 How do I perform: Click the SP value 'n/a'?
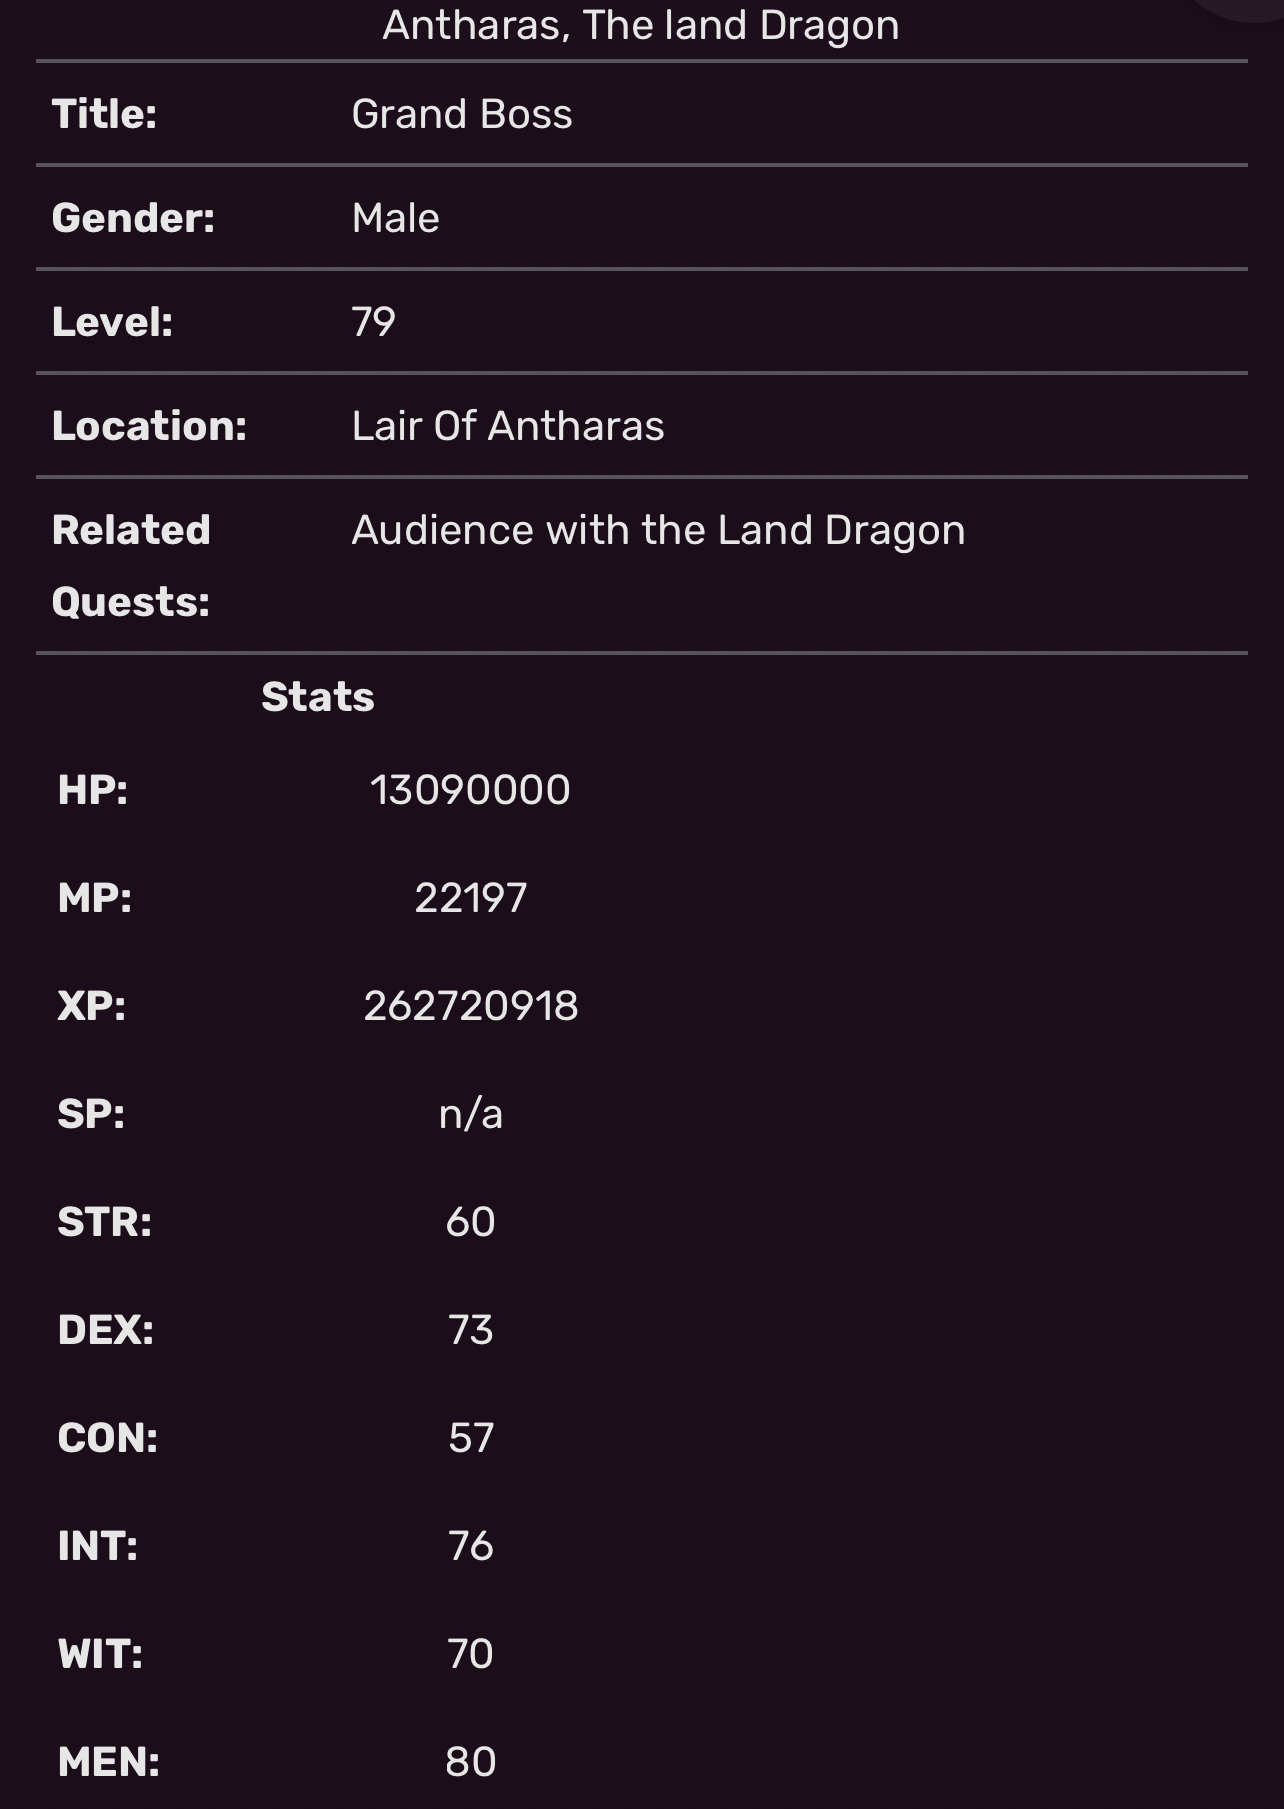tap(470, 1114)
